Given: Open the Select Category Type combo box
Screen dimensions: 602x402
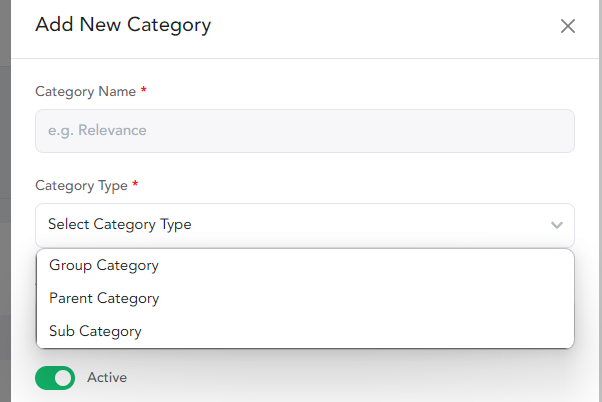Looking at the screenshot, I should 305,225.
